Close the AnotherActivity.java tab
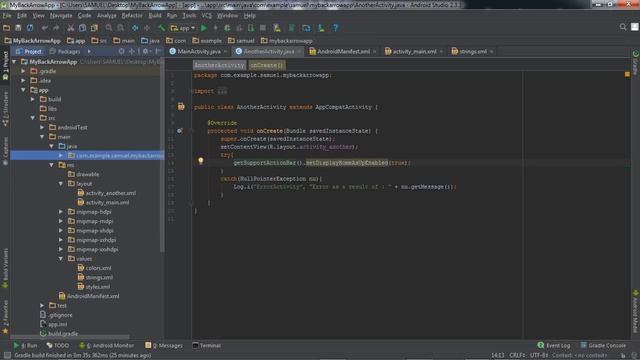This screenshot has height=360, width=640. click(299, 52)
